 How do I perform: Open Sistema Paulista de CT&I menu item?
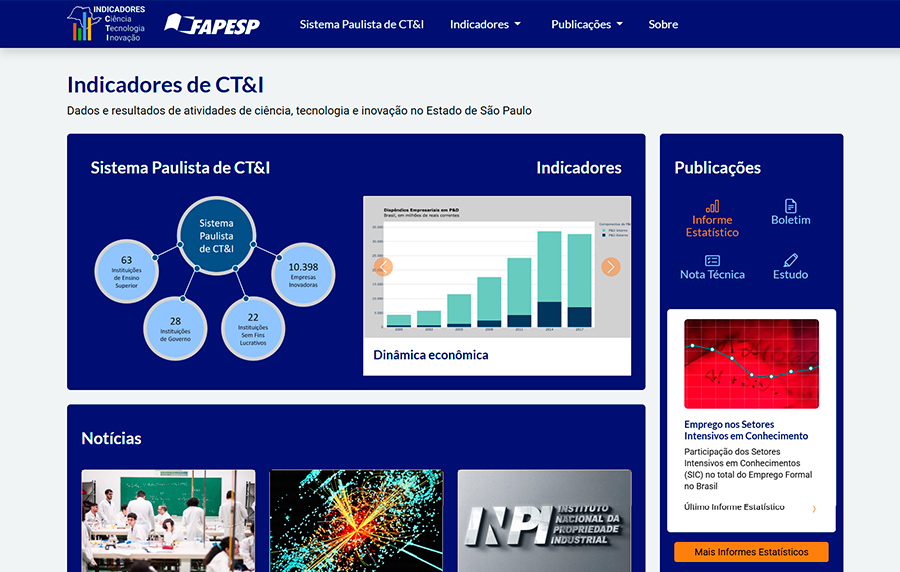click(361, 24)
